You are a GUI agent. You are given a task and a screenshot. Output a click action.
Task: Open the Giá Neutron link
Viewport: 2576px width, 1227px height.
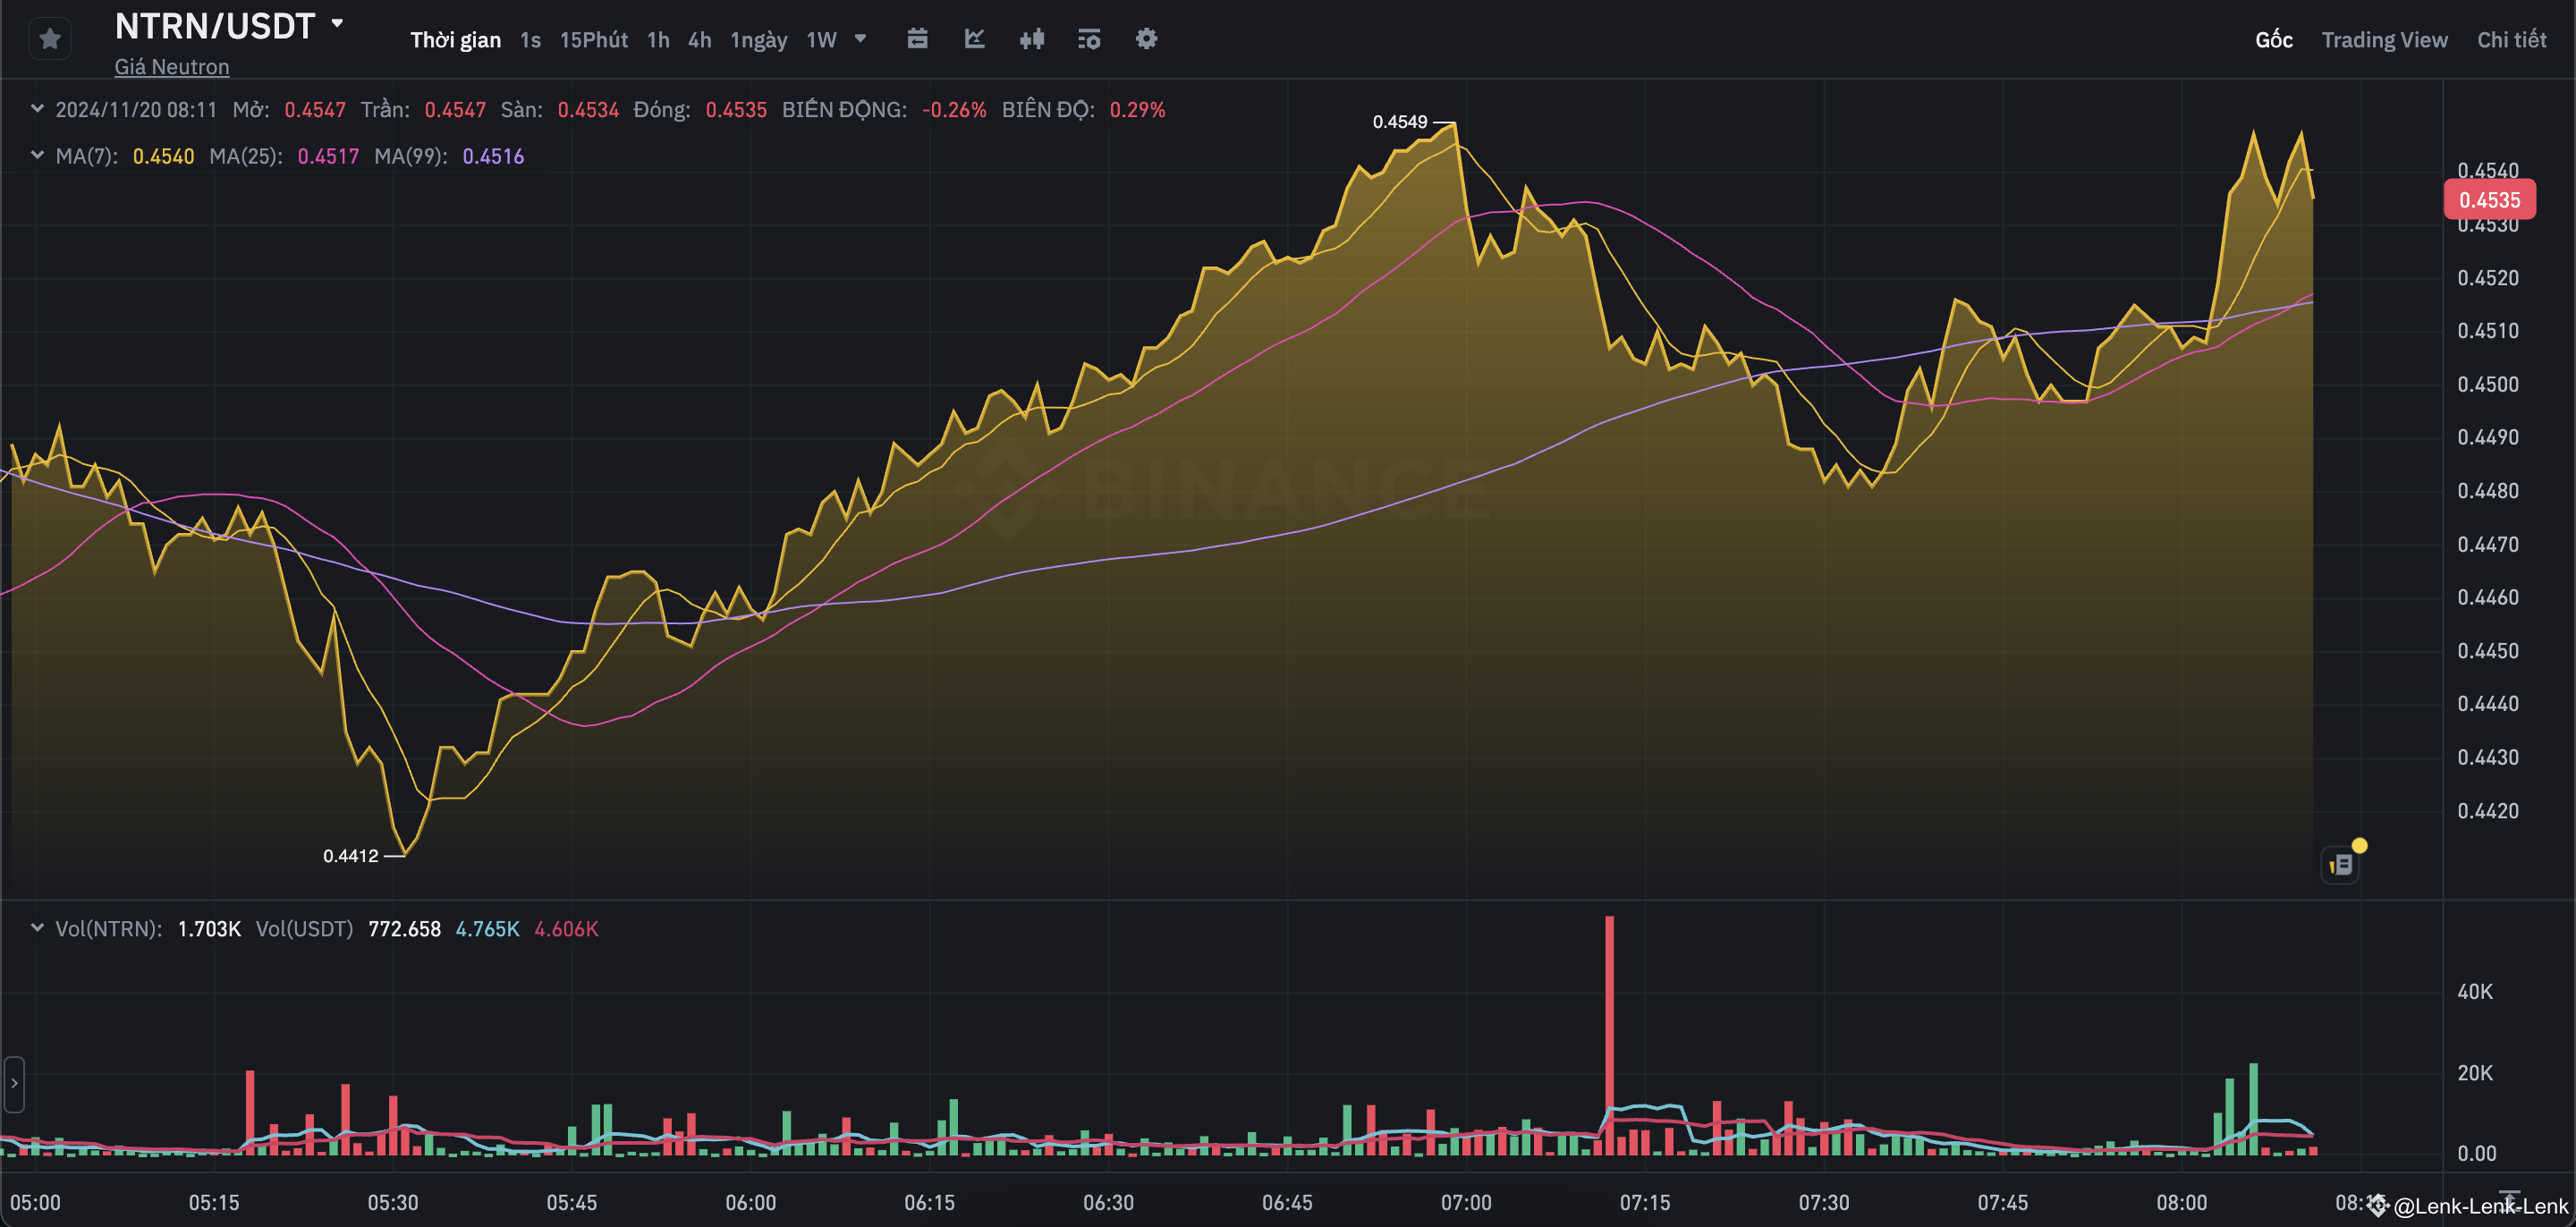coord(171,66)
